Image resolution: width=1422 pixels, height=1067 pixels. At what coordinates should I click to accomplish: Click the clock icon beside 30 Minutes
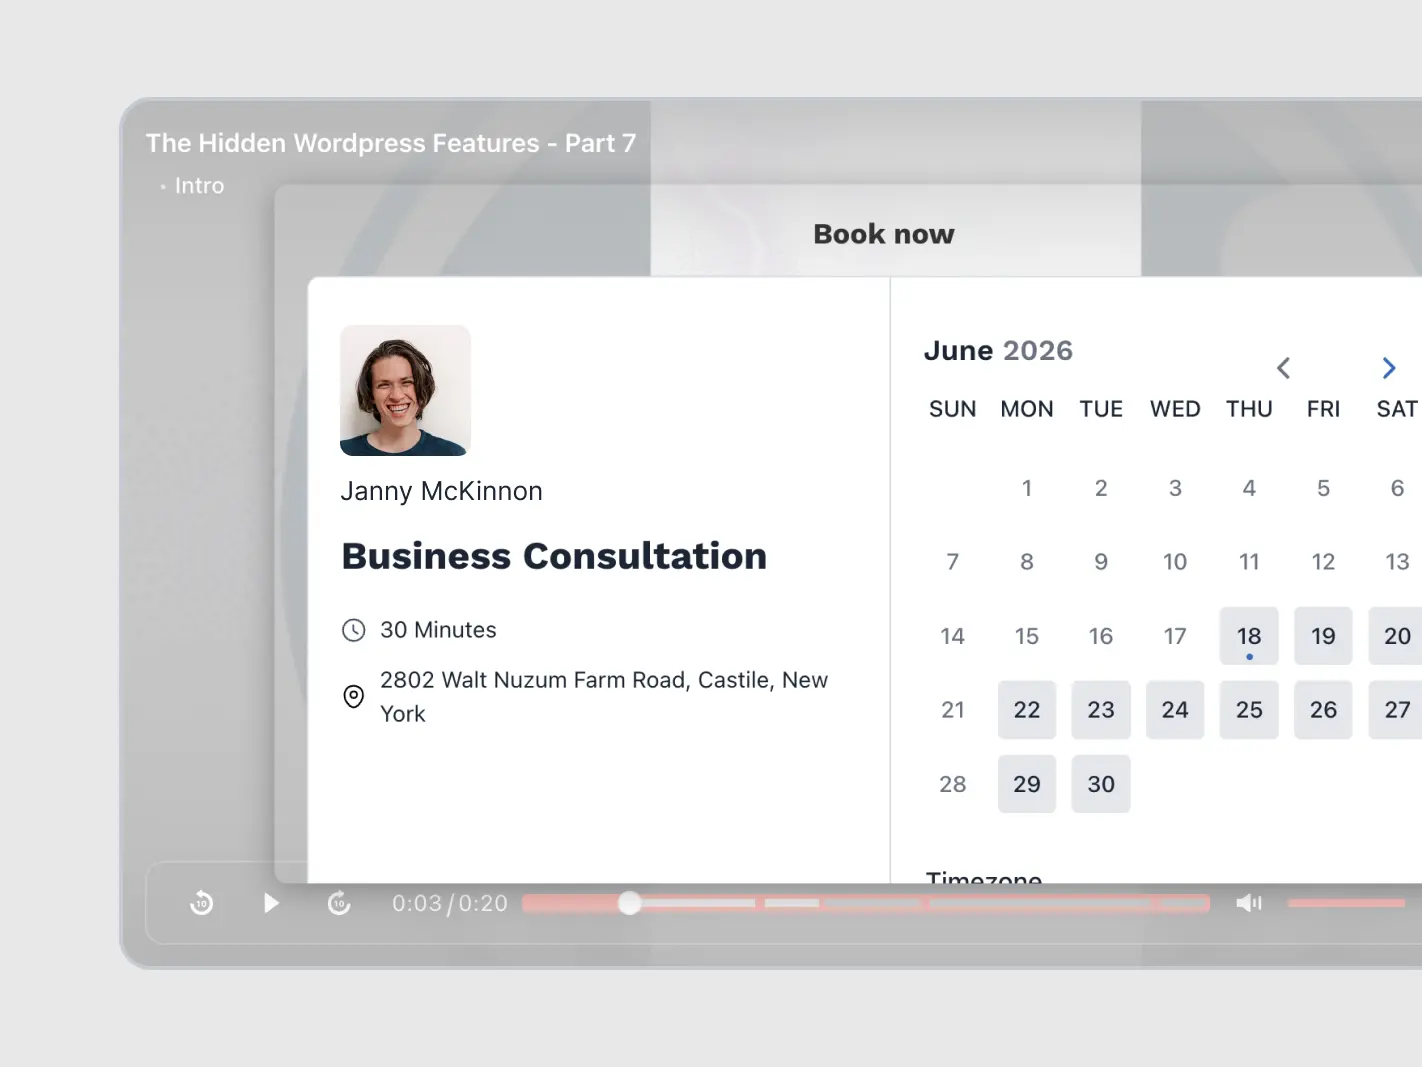pos(354,630)
